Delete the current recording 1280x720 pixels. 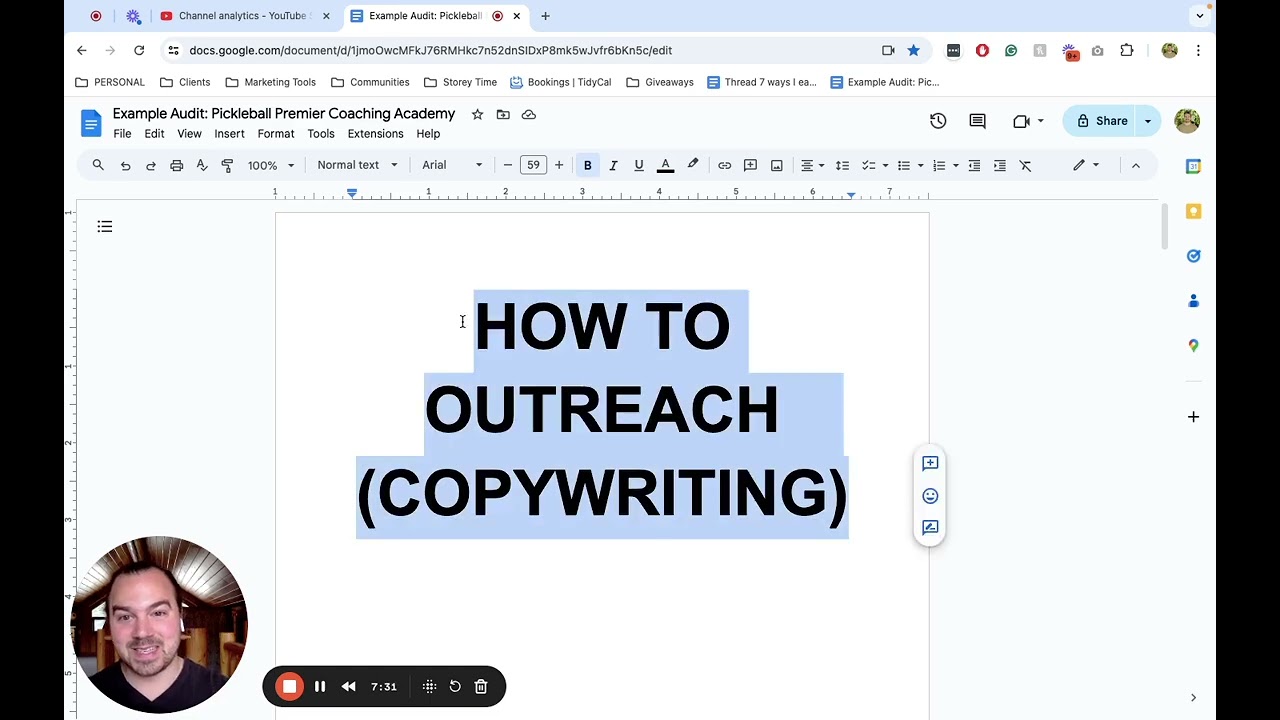click(x=481, y=687)
